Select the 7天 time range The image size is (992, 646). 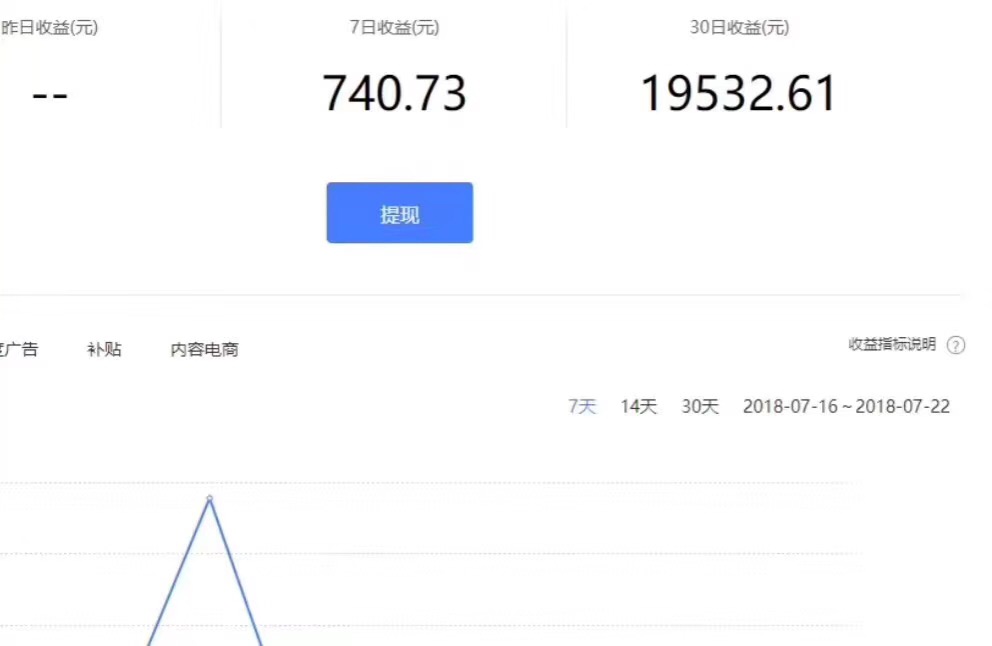581,406
